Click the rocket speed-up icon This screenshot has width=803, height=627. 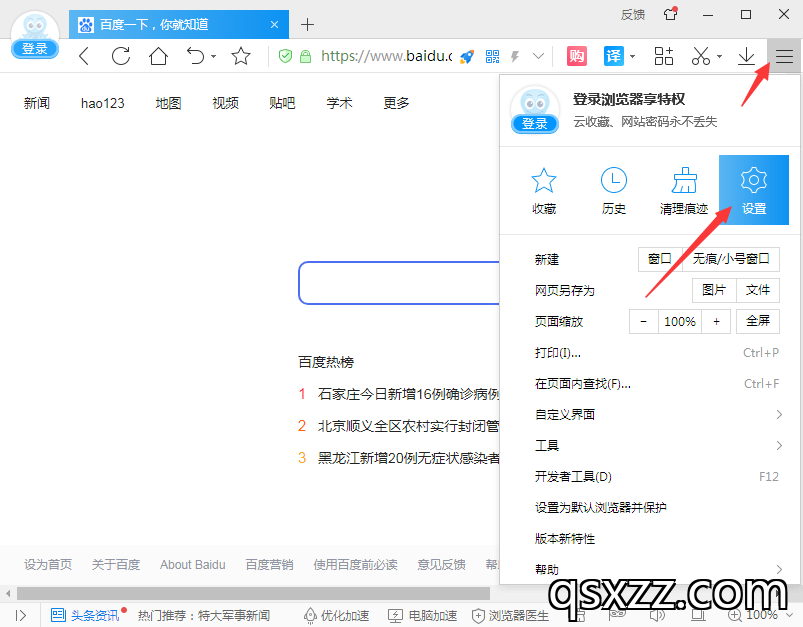coord(467,56)
